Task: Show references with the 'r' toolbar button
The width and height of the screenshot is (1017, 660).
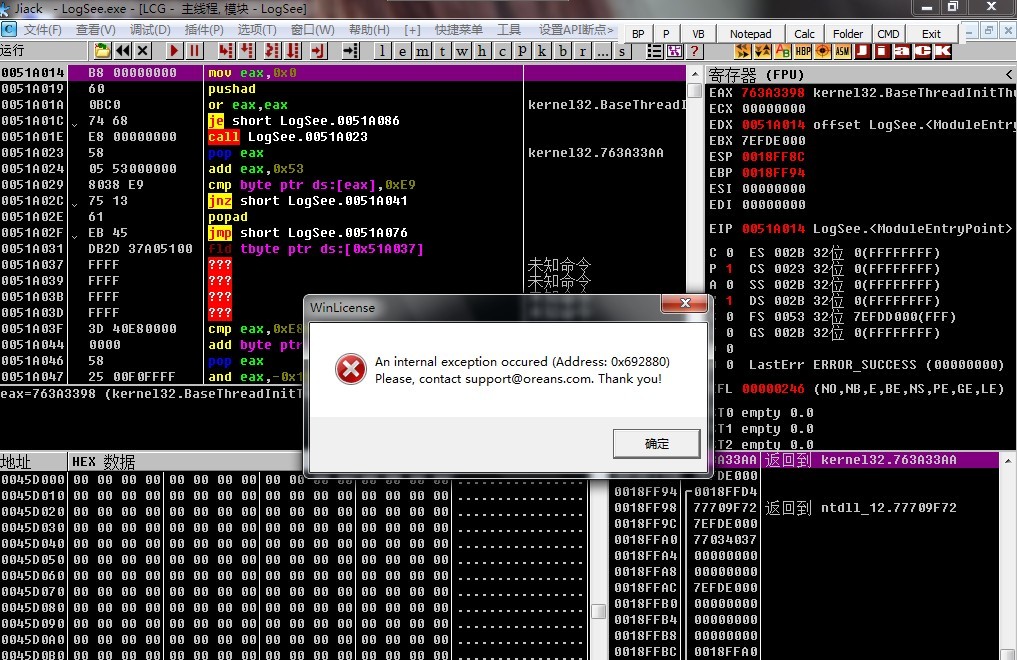Action: [582, 51]
